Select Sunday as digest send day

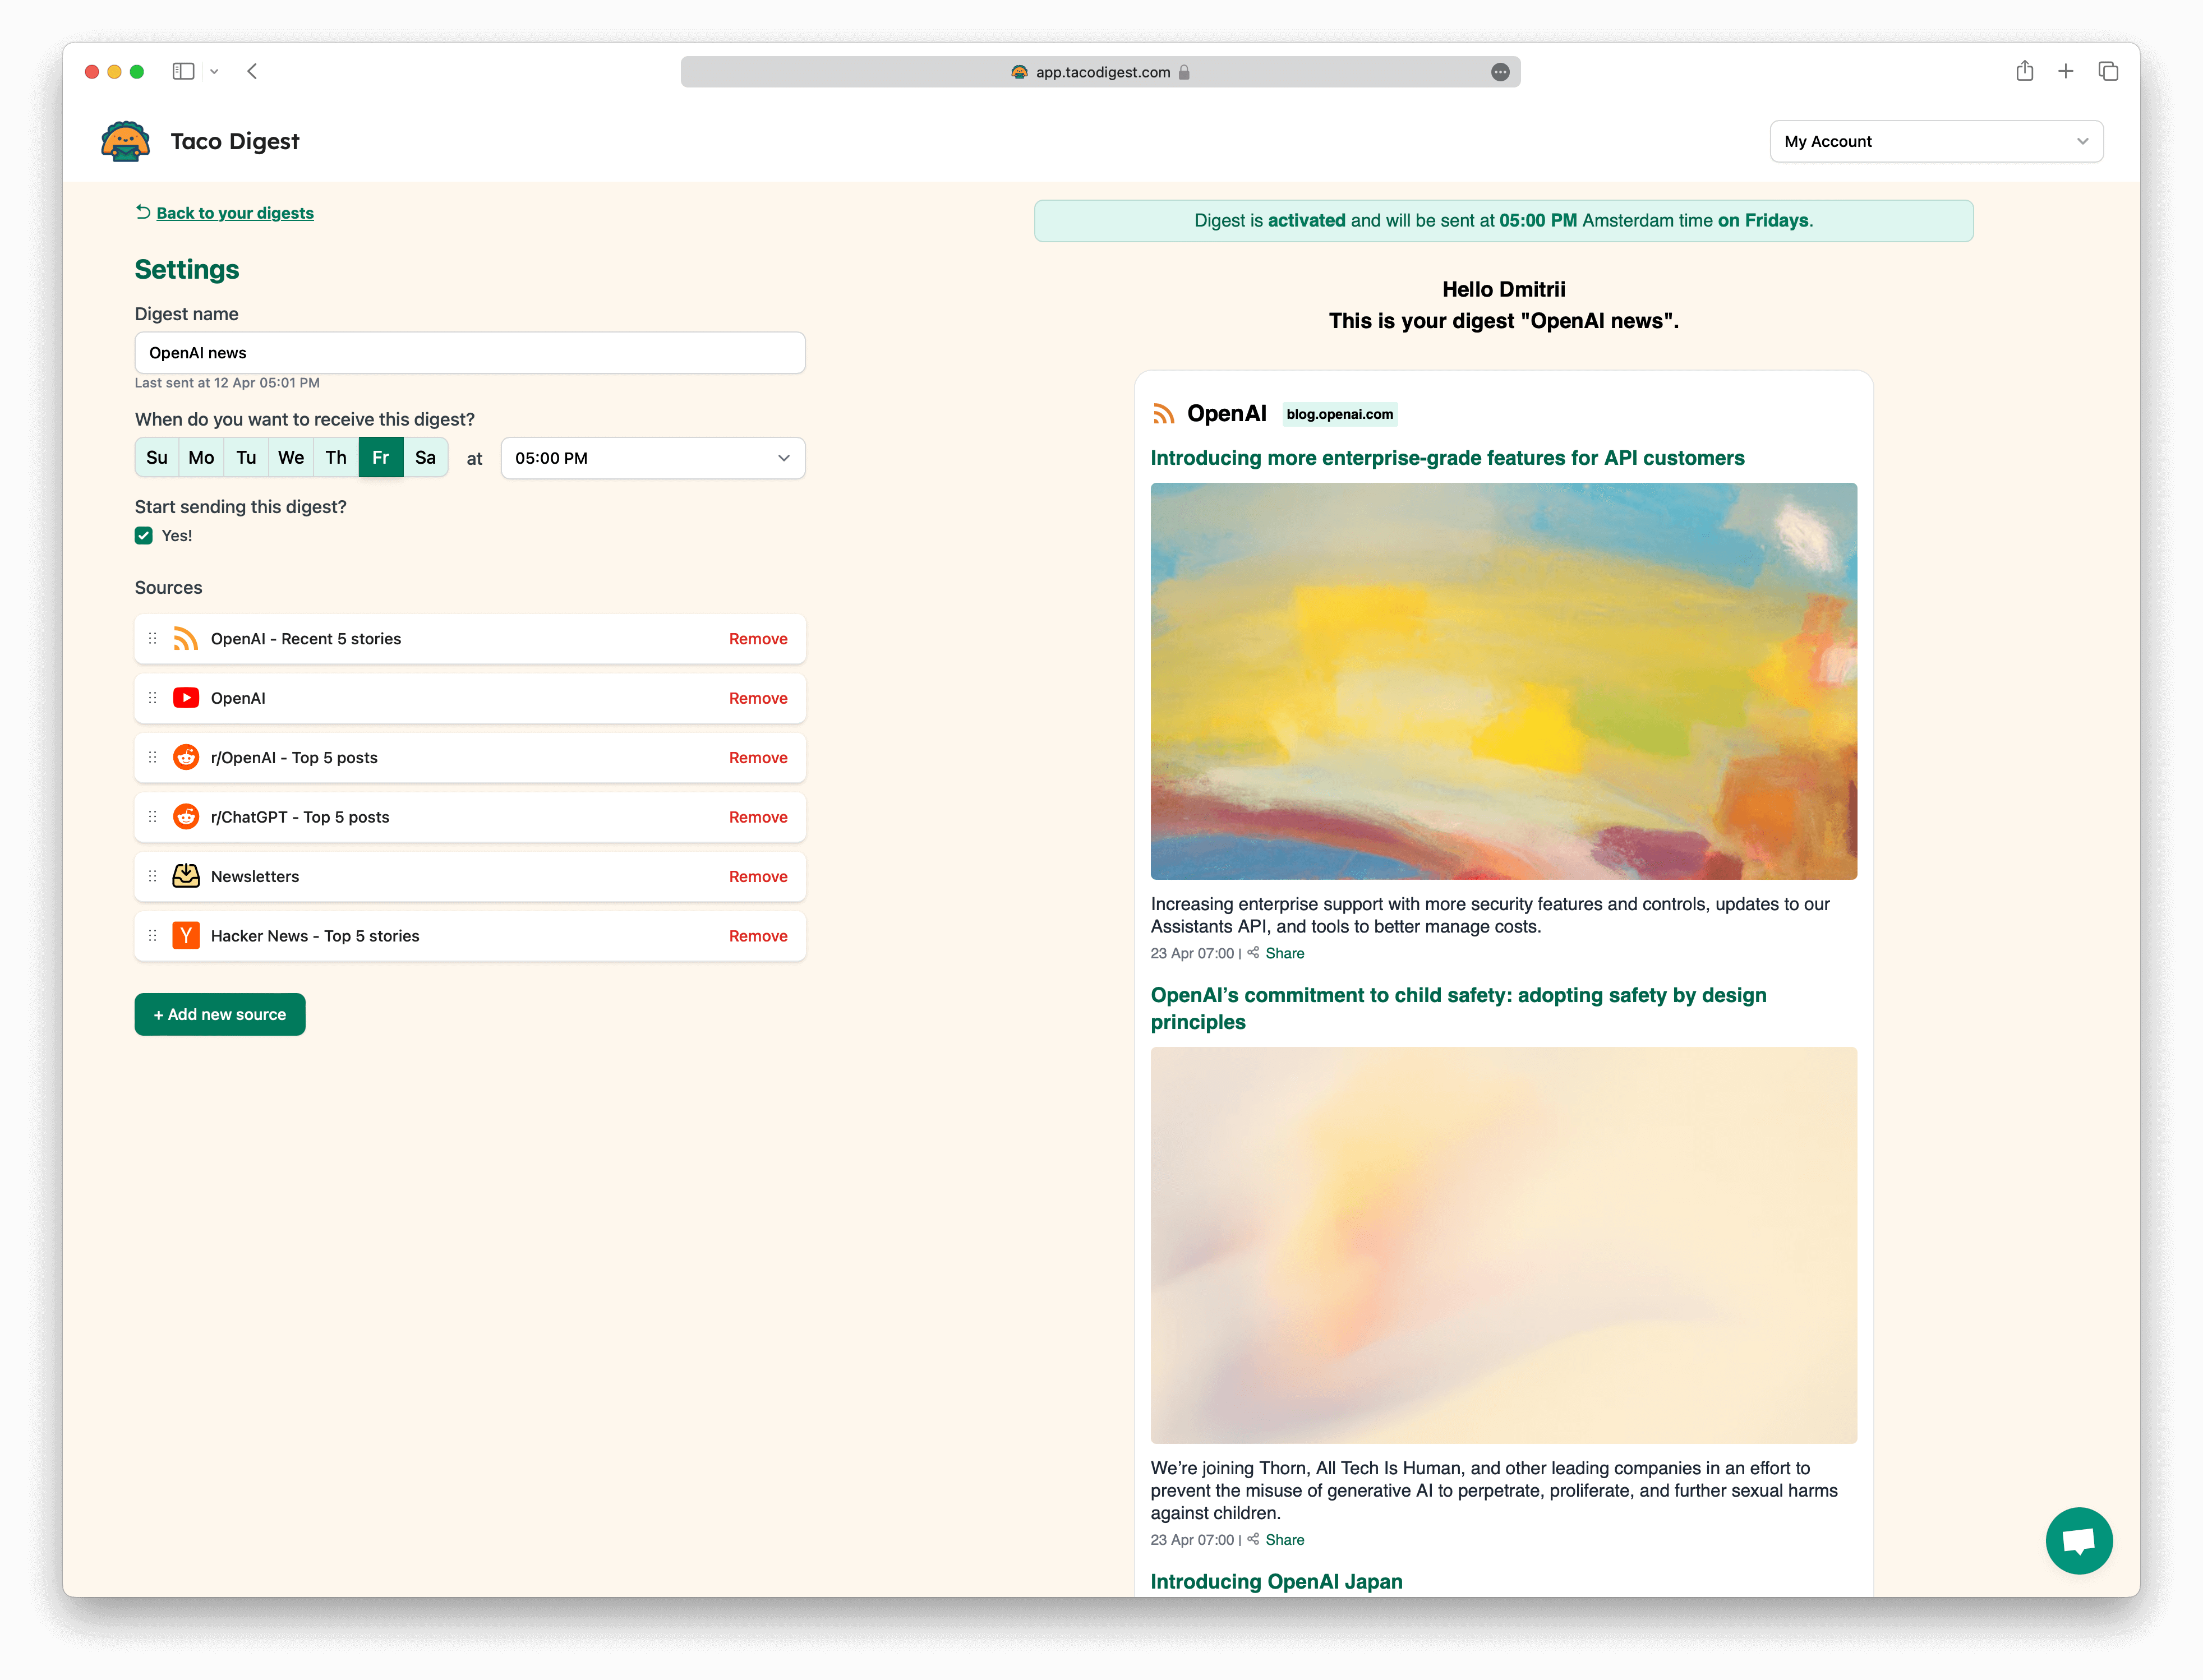[x=157, y=459]
